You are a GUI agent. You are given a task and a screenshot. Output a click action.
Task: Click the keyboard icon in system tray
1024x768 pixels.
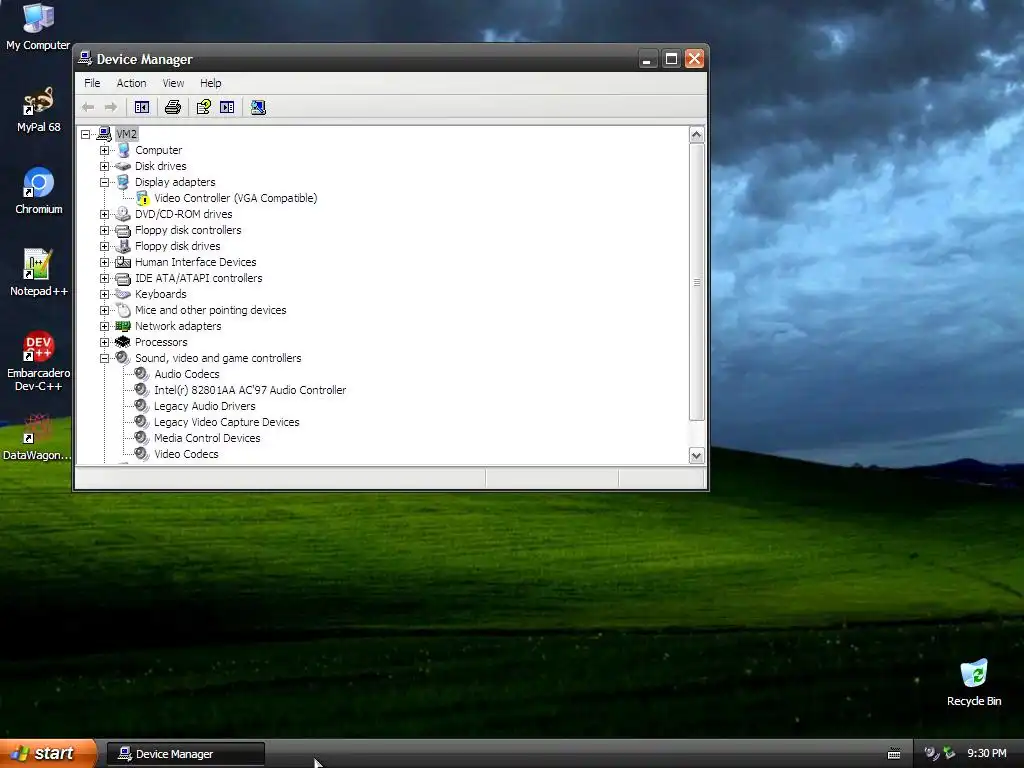tap(894, 754)
